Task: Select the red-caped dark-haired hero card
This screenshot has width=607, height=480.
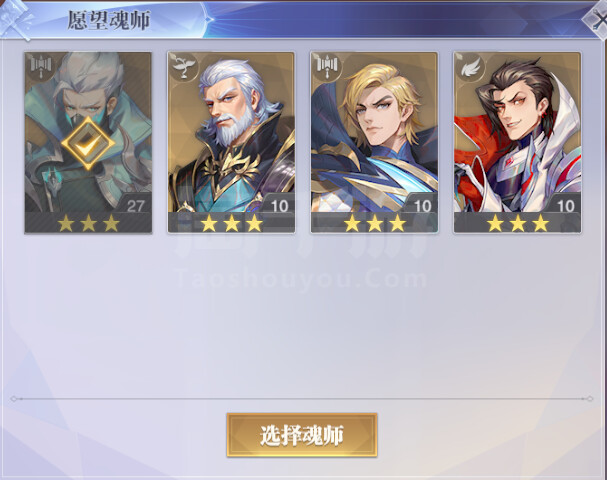Action: (518, 142)
